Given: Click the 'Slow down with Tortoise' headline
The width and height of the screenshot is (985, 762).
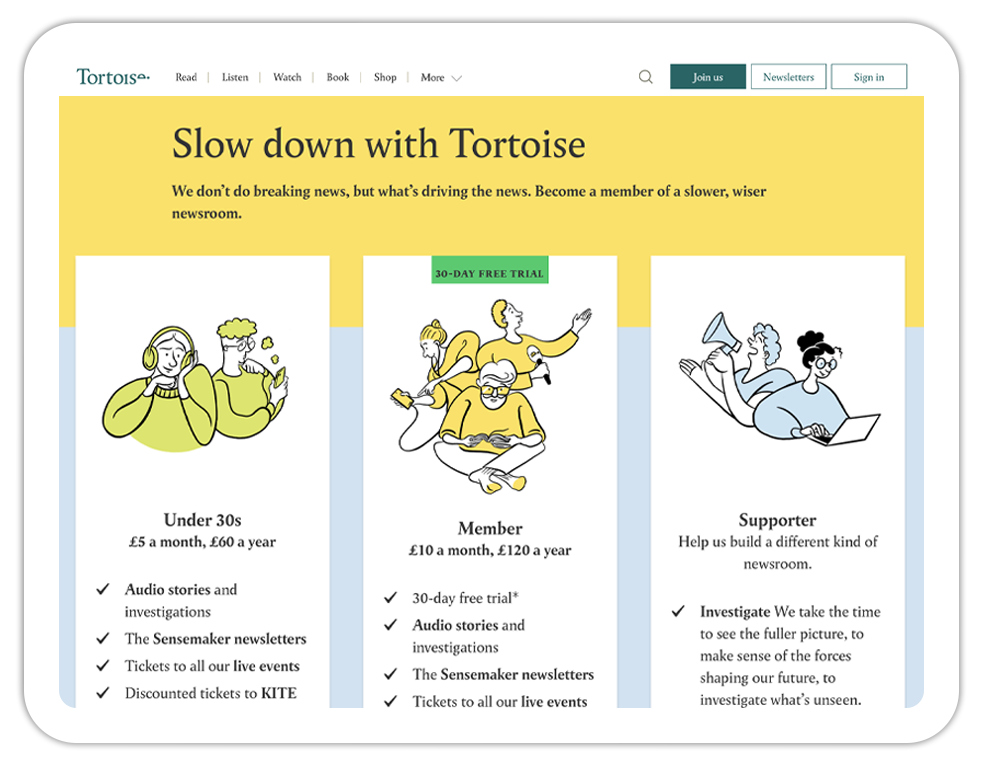Looking at the screenshot, I should 379,144.
